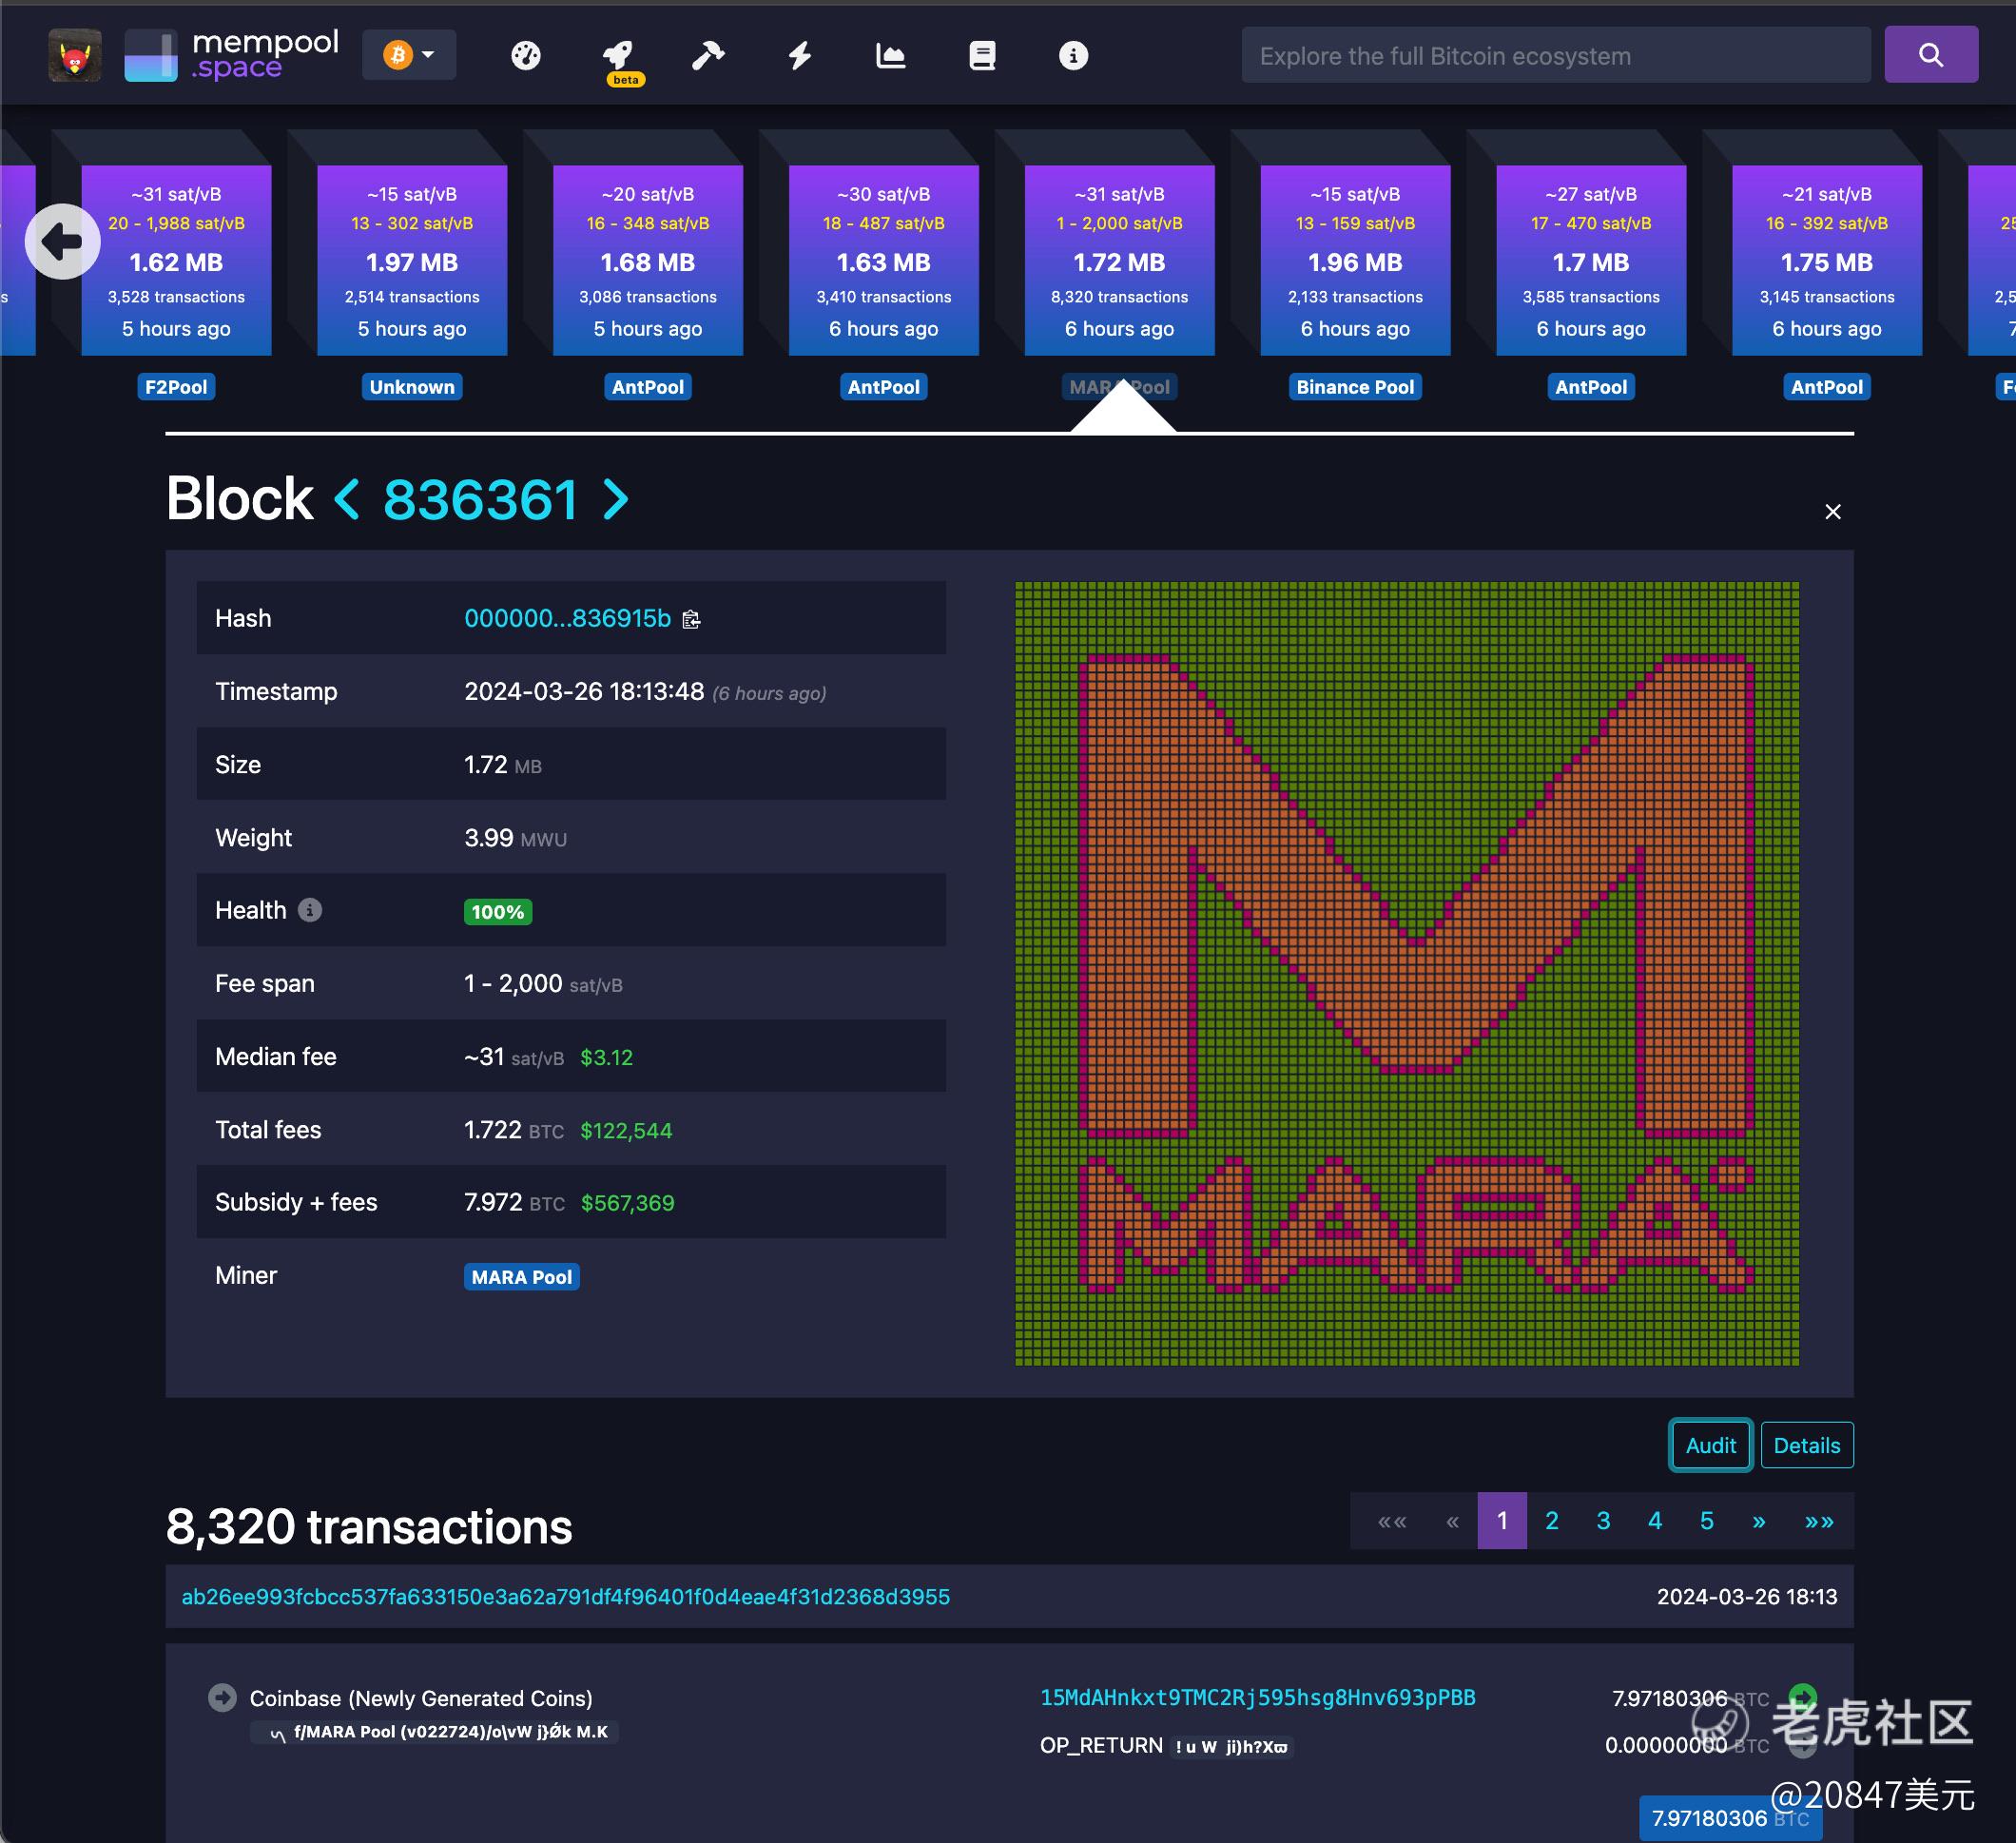Click the purple search button
The width and height of the screenshot is (2016, 1843).
coord(1930,55)
